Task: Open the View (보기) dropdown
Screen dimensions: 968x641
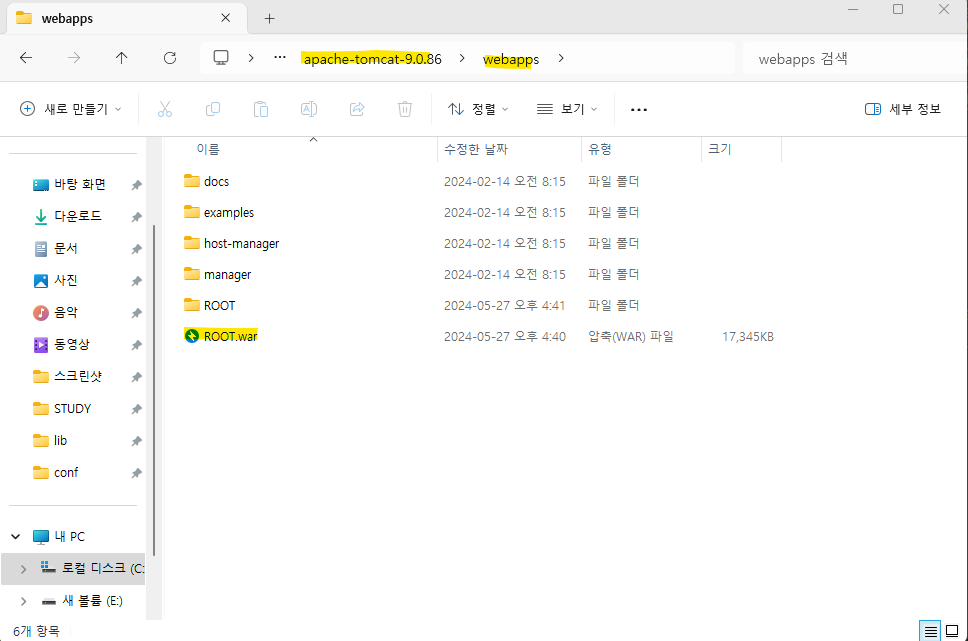Action: point(567,109)
